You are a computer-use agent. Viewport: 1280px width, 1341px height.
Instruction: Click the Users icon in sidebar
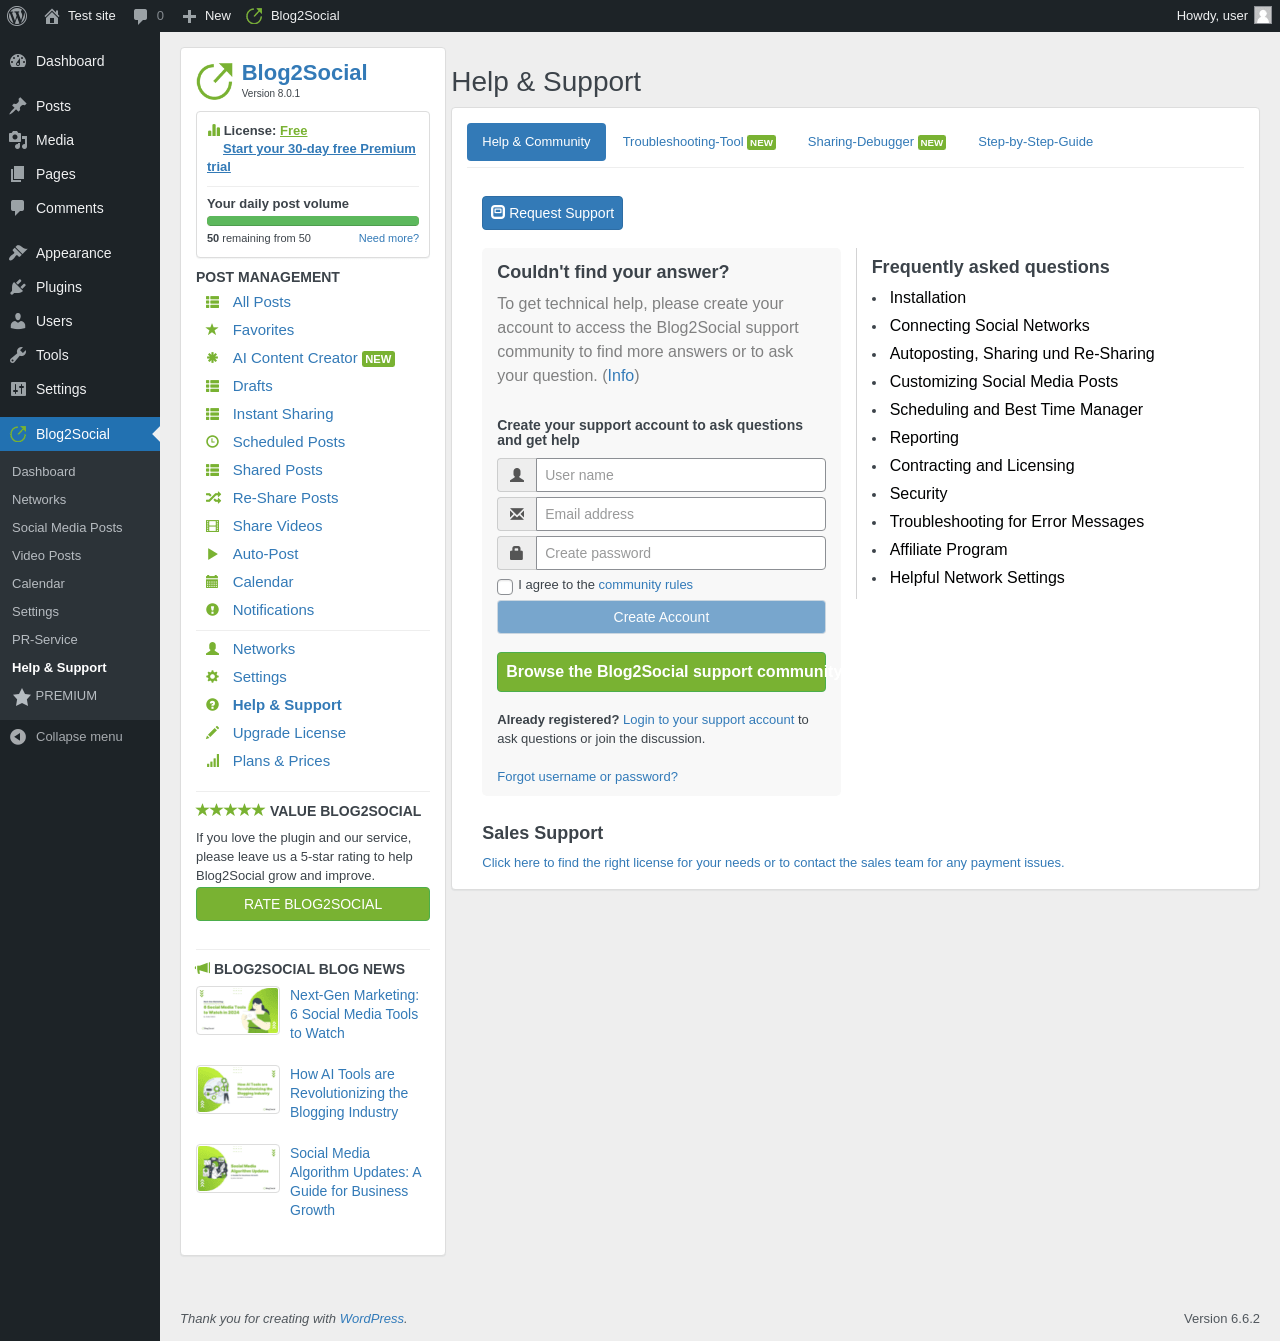click(x=18, y=321)
